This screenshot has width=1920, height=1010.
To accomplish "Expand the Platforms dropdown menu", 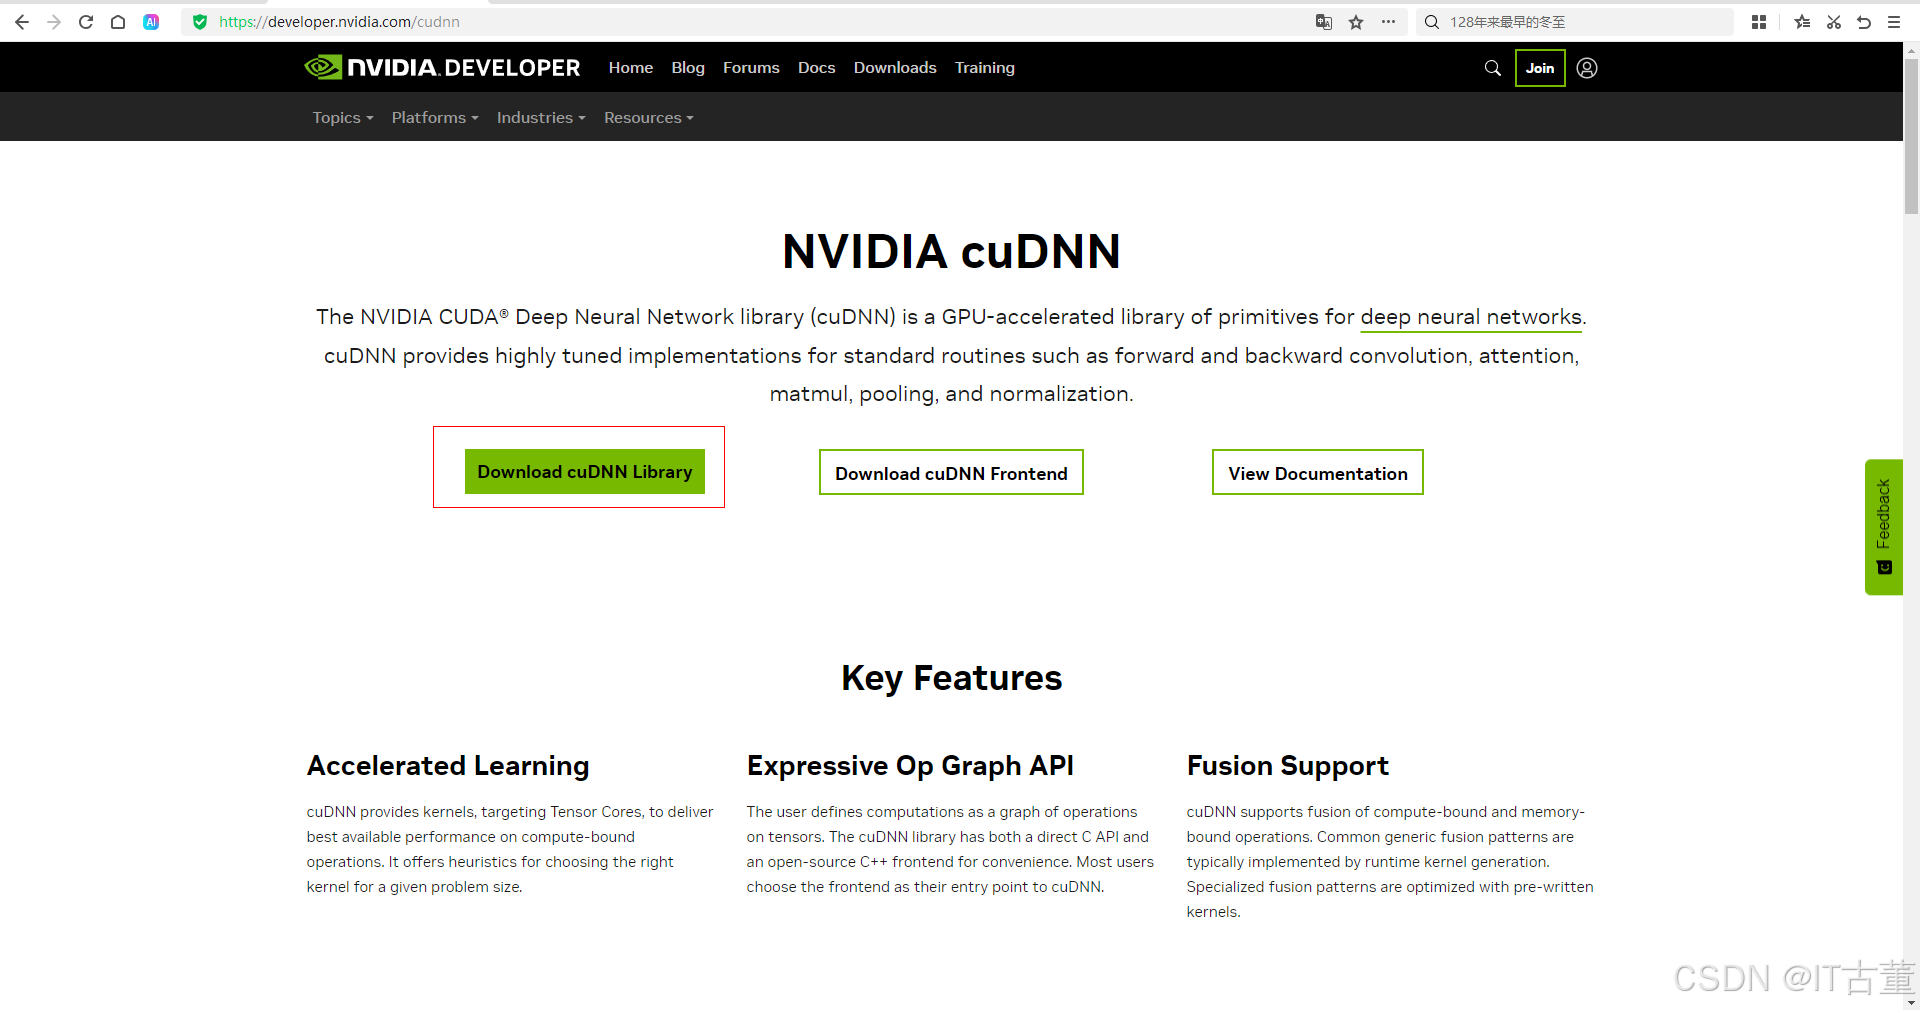I will pyautogui.click(x=435, y=118).
